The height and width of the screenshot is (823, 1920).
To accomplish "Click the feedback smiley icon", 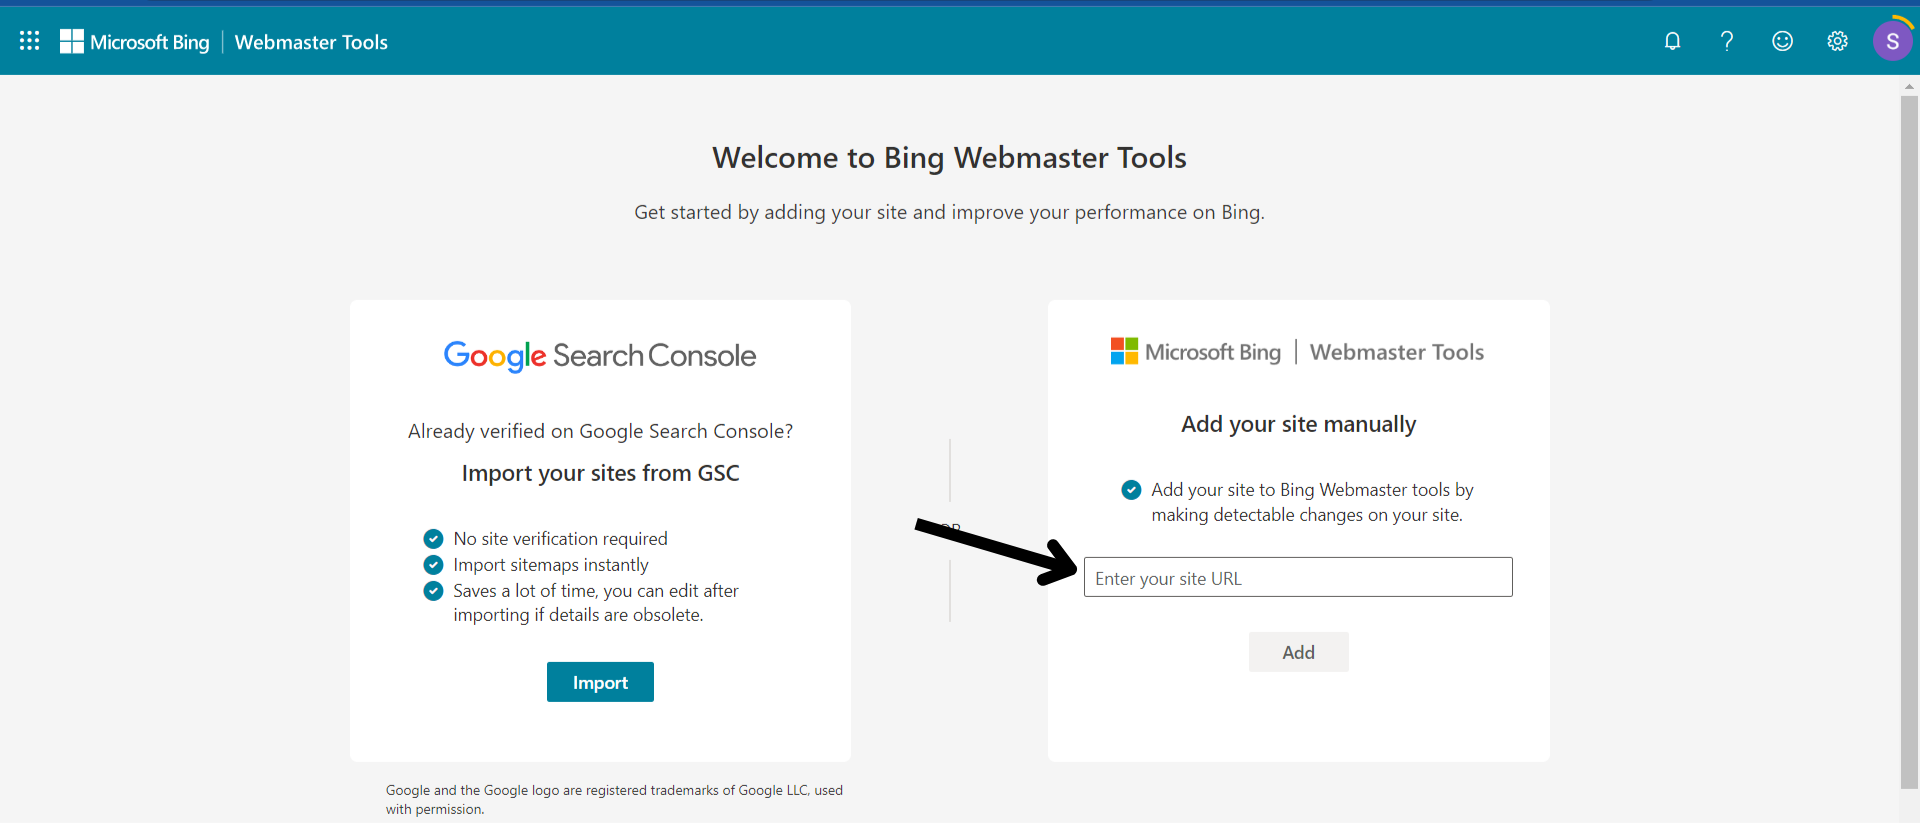I will pos(1782,41).
